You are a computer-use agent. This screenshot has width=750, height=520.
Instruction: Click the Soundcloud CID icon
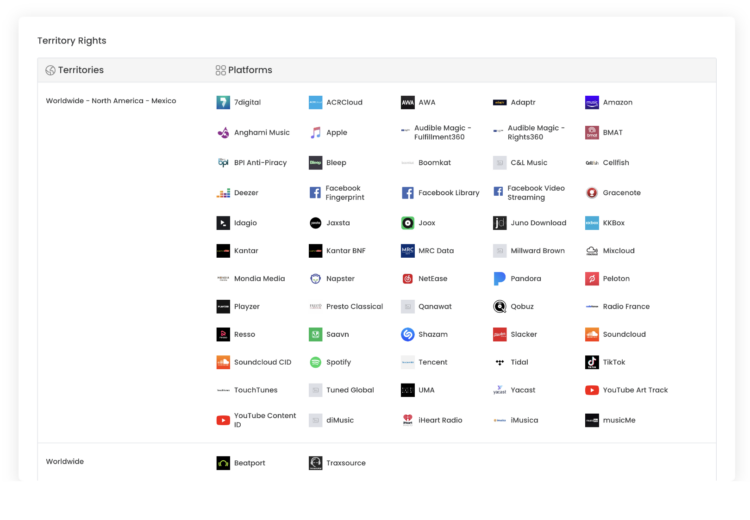pos(223,362)
